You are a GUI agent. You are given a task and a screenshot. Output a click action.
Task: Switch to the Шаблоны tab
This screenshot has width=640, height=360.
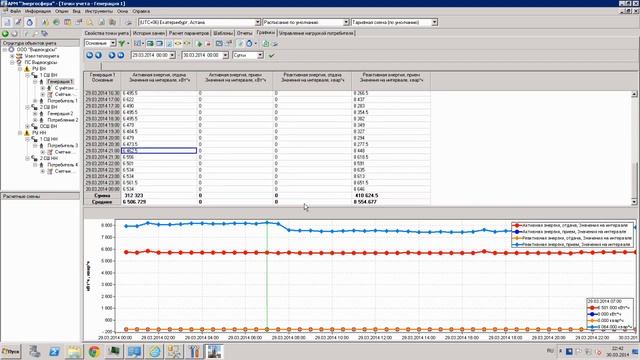click(223, 33)
